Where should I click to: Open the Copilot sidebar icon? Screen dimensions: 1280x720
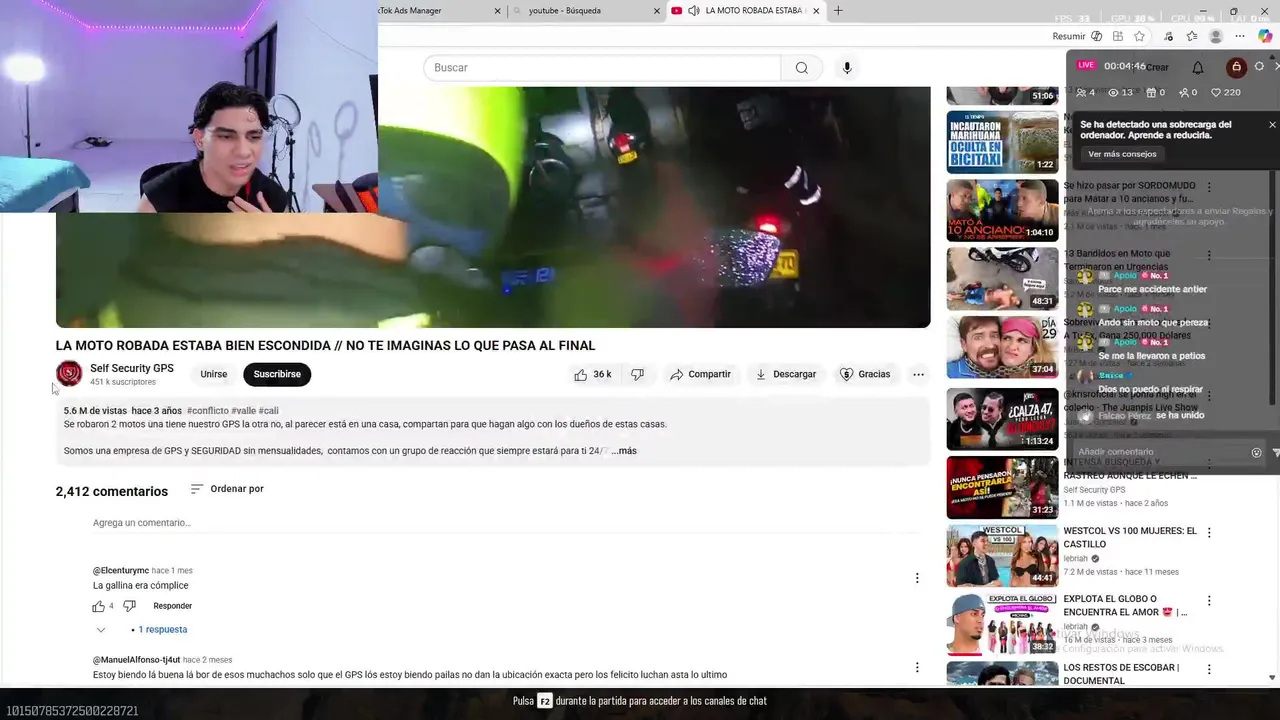pos(1265,36)
